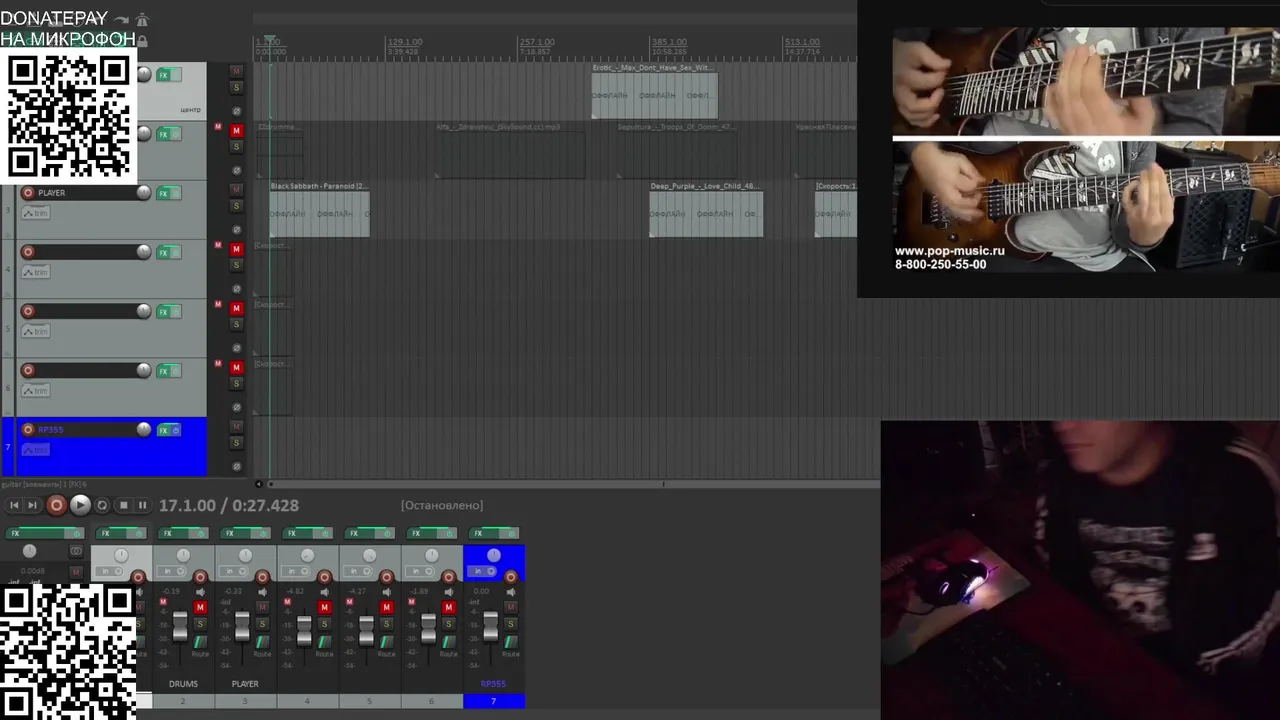Invert phase on the RP355 track
1280x720 pixels.
237,466
